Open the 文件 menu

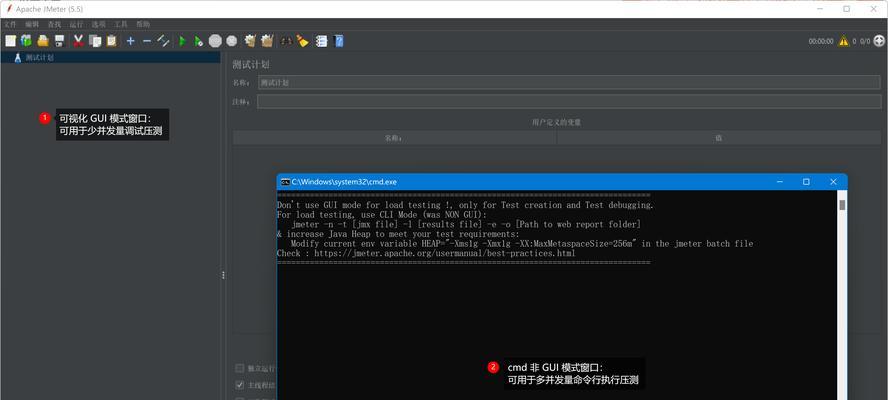(x=10, y=24)
